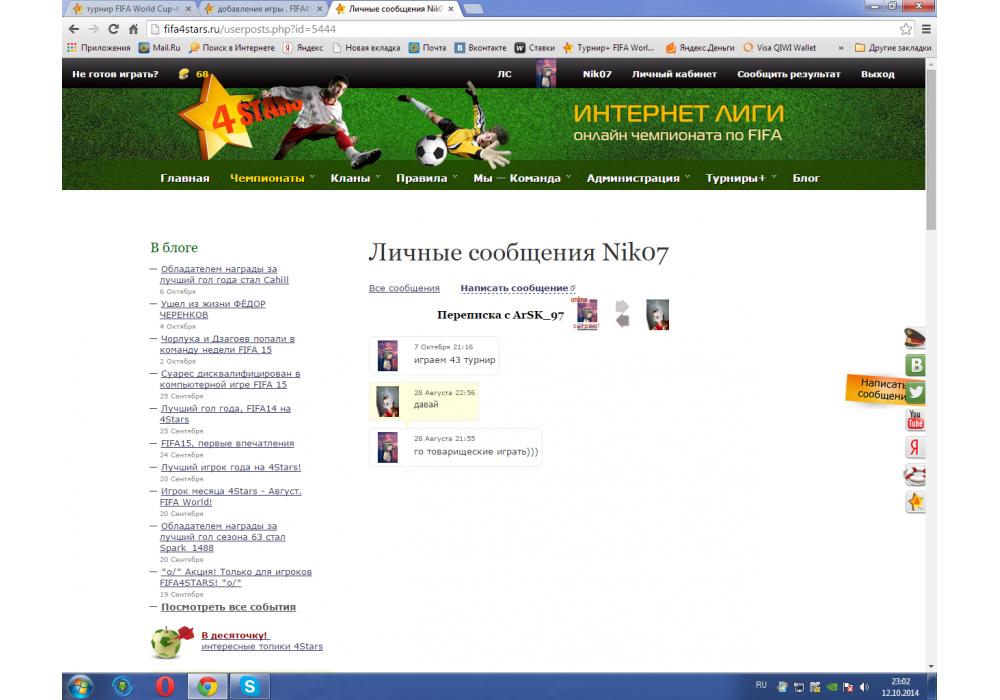Image resolution: width=1000 pixels, height=700 pixels.
Task: Open the 'Турниры+' dropdown menu
Action: tap(740, 178)
